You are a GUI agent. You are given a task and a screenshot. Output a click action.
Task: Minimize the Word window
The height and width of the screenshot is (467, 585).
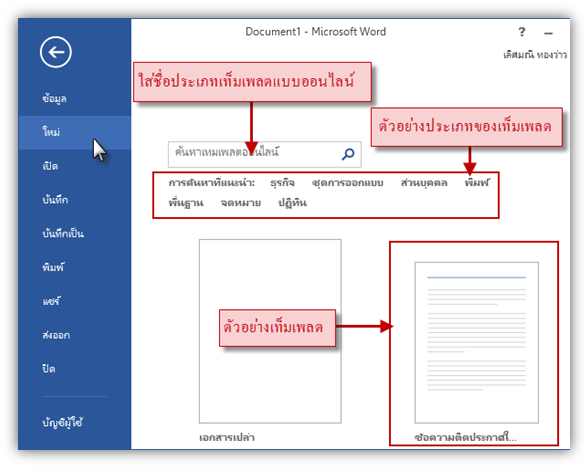548,34
